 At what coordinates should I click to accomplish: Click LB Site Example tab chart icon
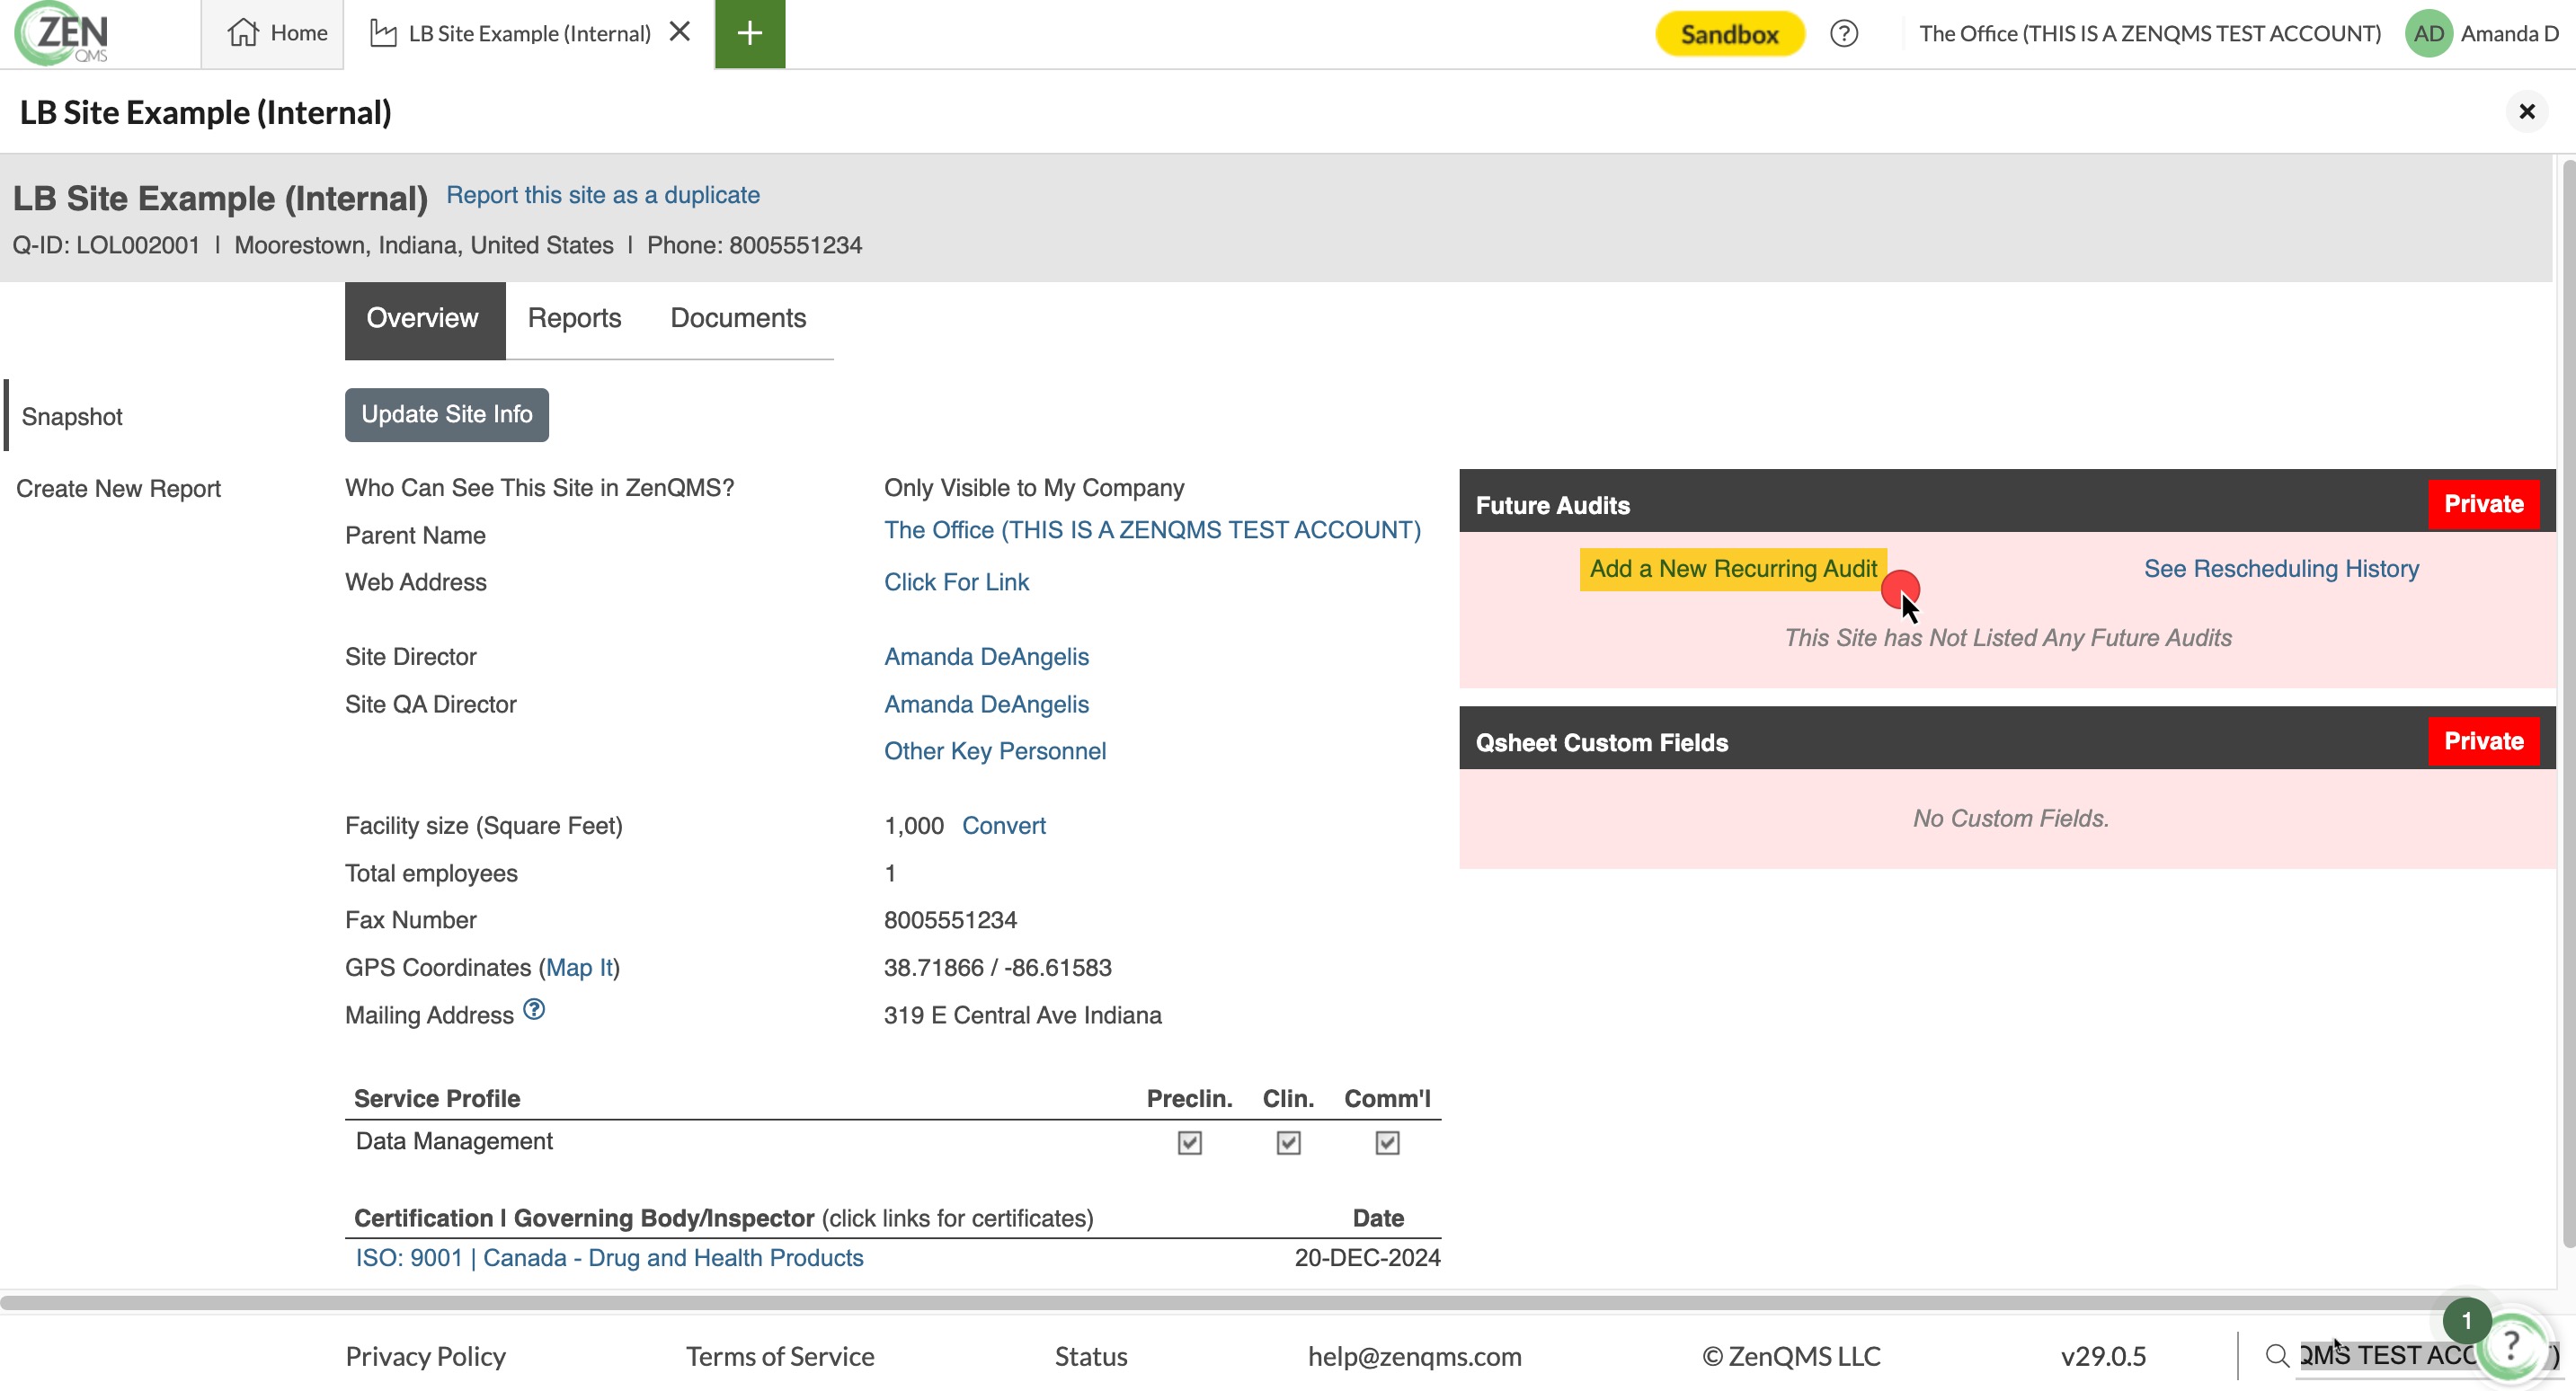(x=383, y=34)
